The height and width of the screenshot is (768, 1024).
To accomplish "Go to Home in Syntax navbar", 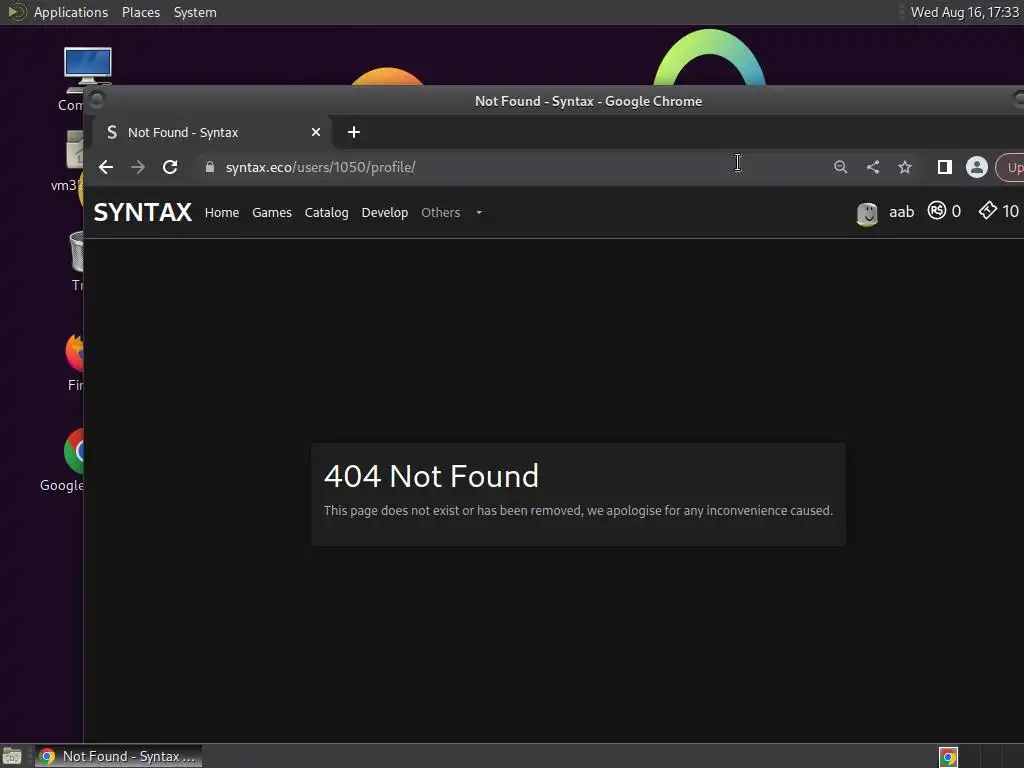I will point(222,213).
